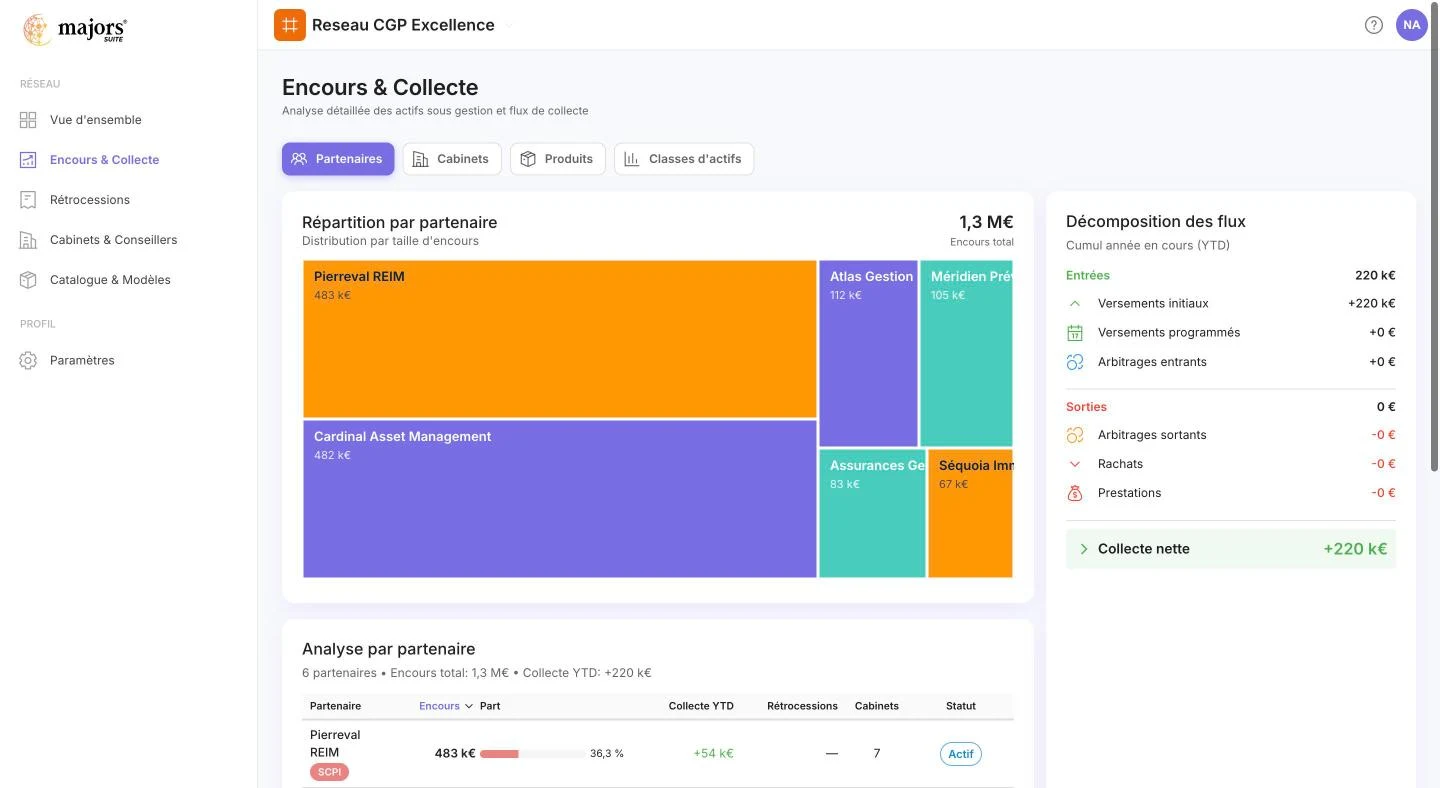
Task: Click the Vue d'ensemble grid icon
Action: point(28,120)
